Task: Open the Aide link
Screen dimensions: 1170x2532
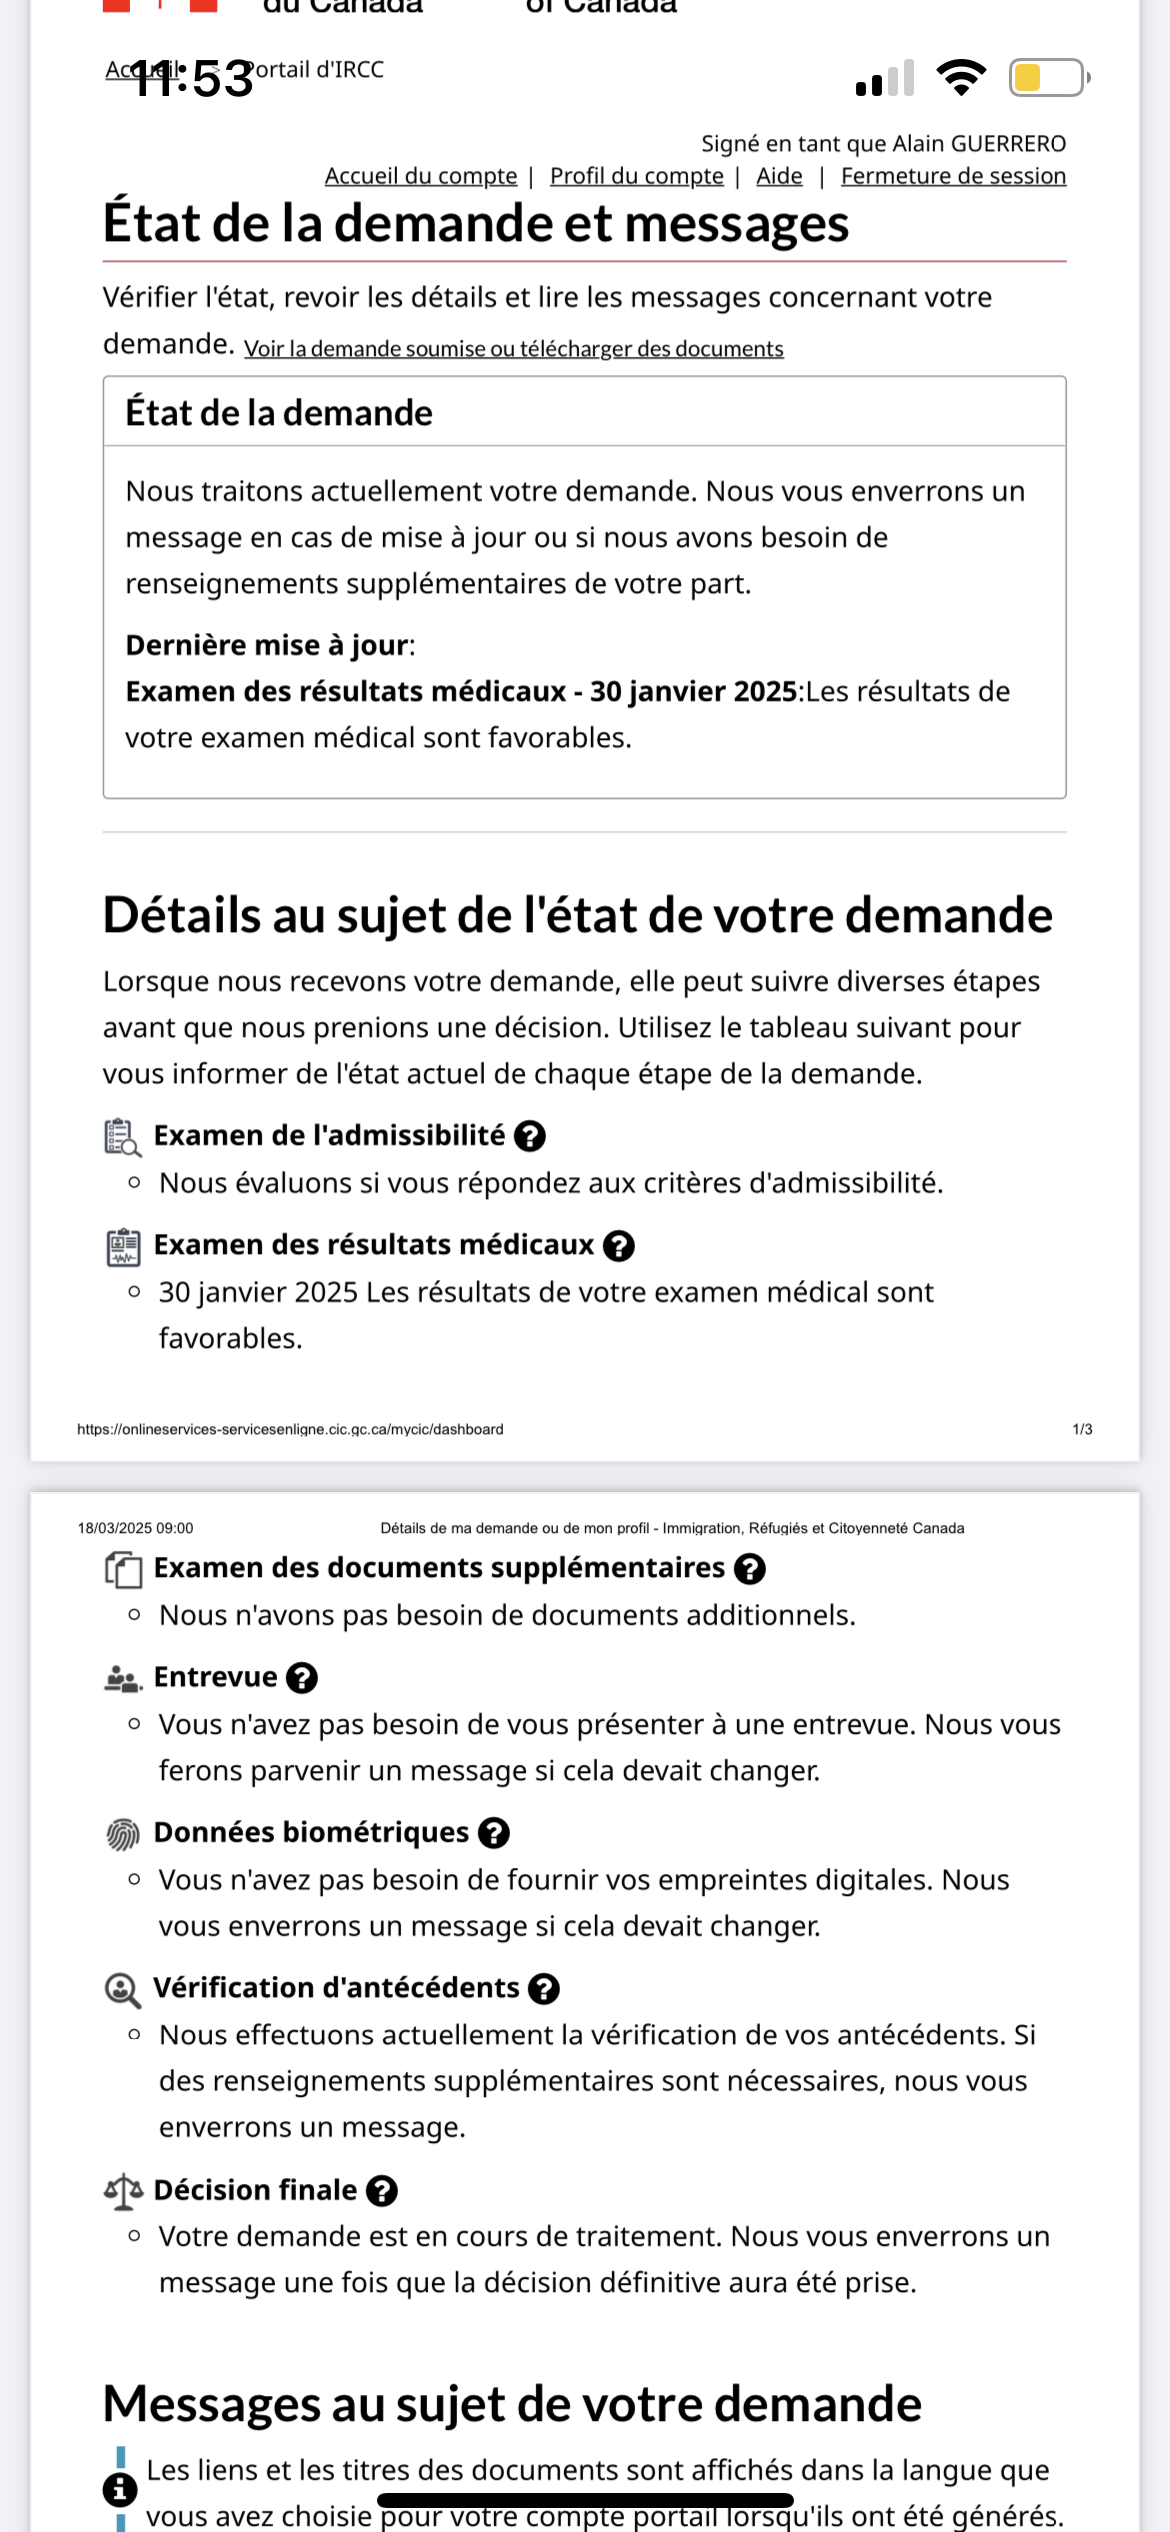Action: (779, 176)
